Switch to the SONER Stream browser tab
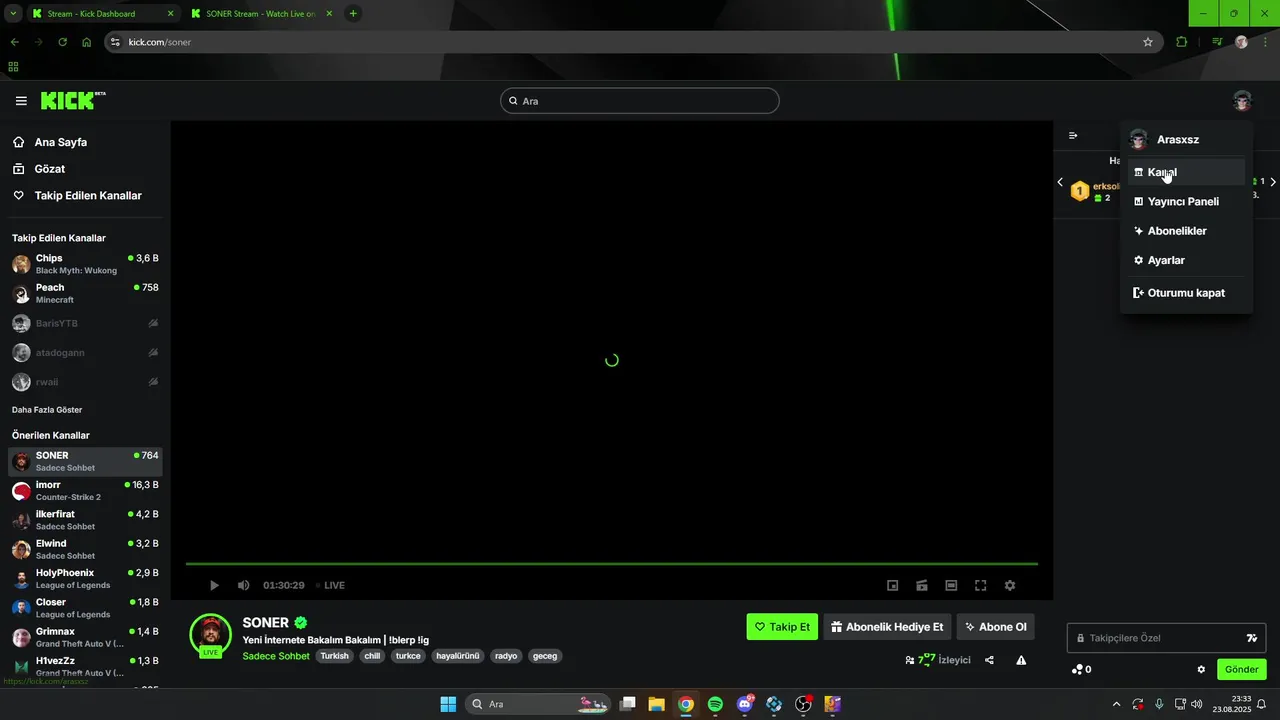 pyautogui.click(x=261, y=14)
